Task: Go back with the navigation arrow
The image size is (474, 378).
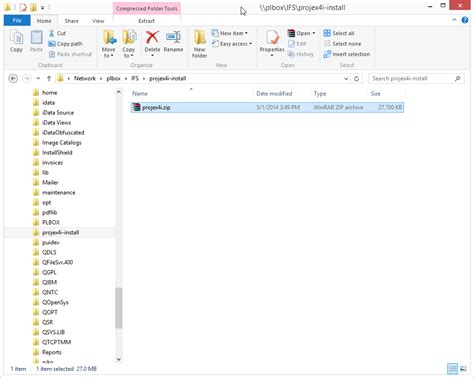Action: click(x=13, y=79)
